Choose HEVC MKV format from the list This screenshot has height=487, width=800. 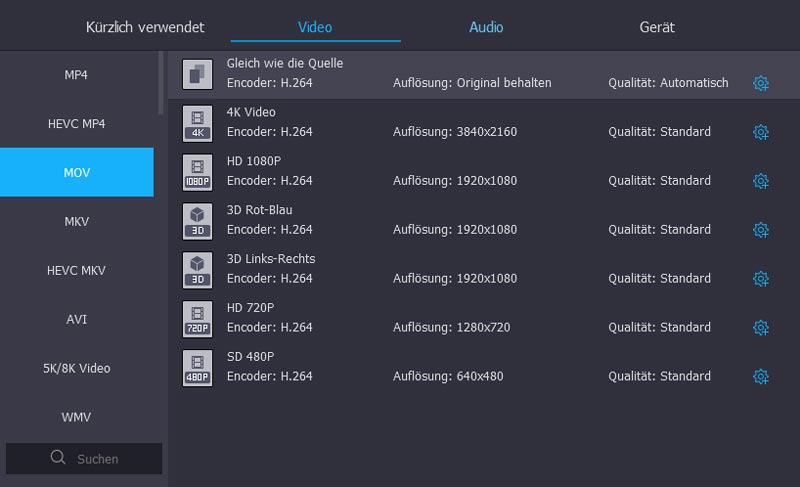pyautogui.click(x=77, y=271)
